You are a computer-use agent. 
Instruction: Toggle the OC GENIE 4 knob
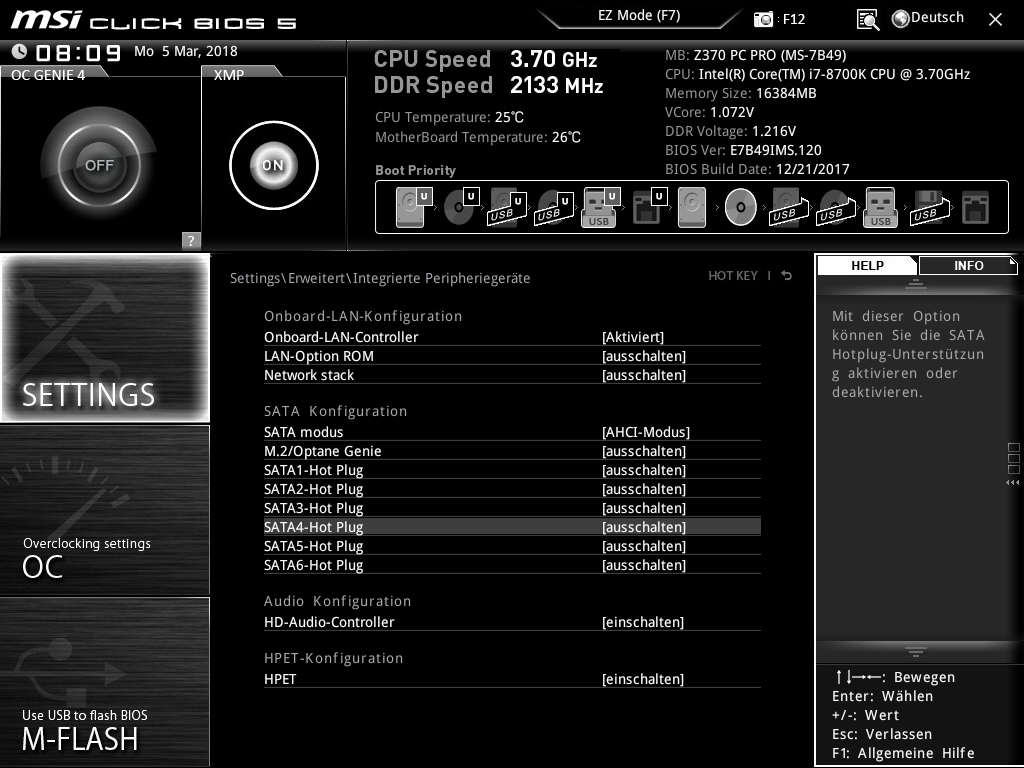point(99,165)
